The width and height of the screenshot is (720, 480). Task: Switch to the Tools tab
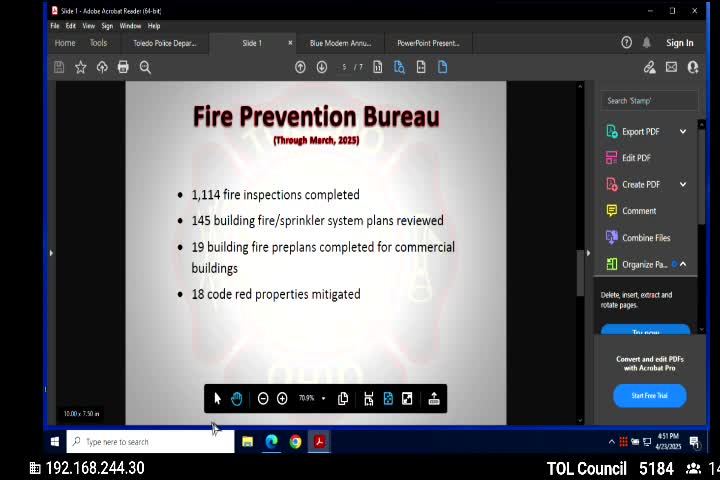[98, 43]
